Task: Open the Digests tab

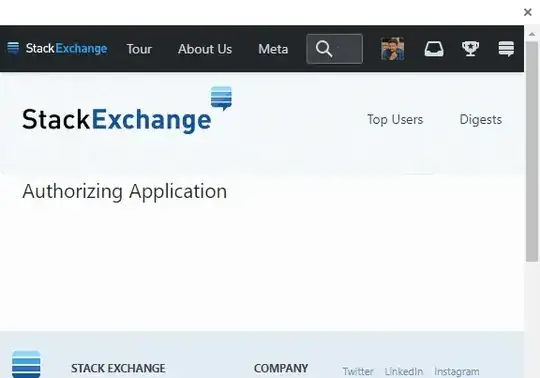Action: tap(481, 119)
